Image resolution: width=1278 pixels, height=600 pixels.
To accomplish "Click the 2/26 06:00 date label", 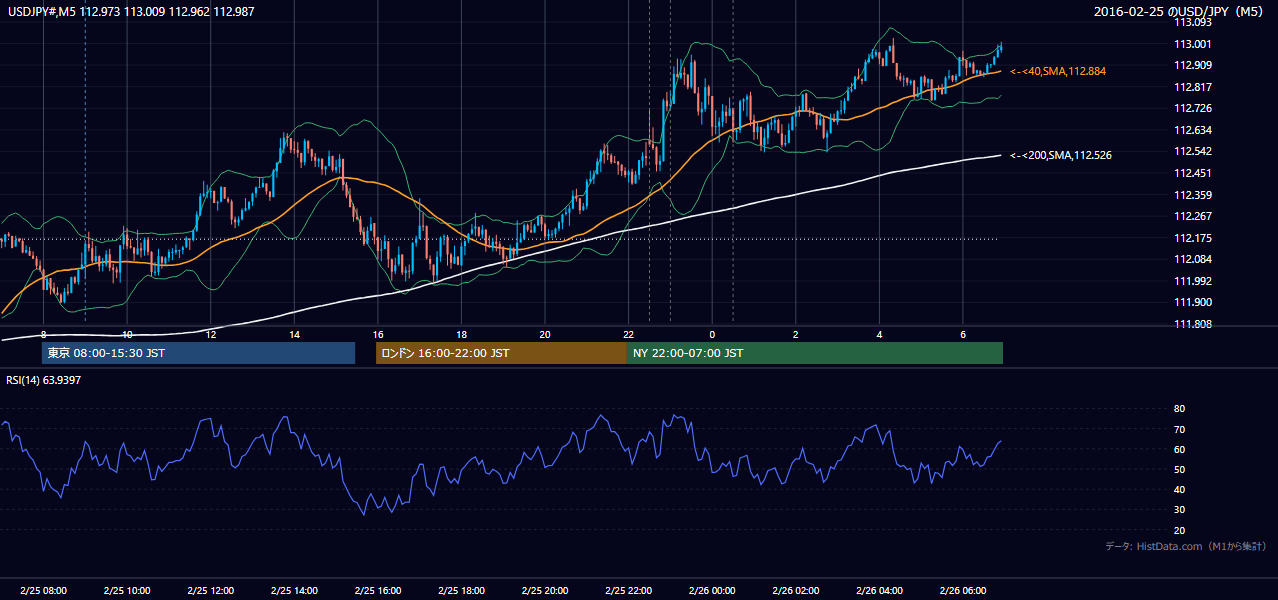I will [x=963, y=591].
